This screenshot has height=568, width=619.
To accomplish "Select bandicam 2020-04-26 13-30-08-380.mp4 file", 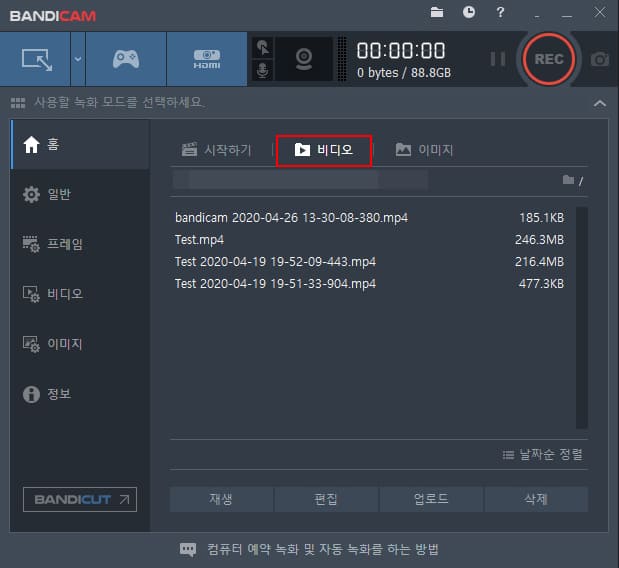I will click(370, 217).
